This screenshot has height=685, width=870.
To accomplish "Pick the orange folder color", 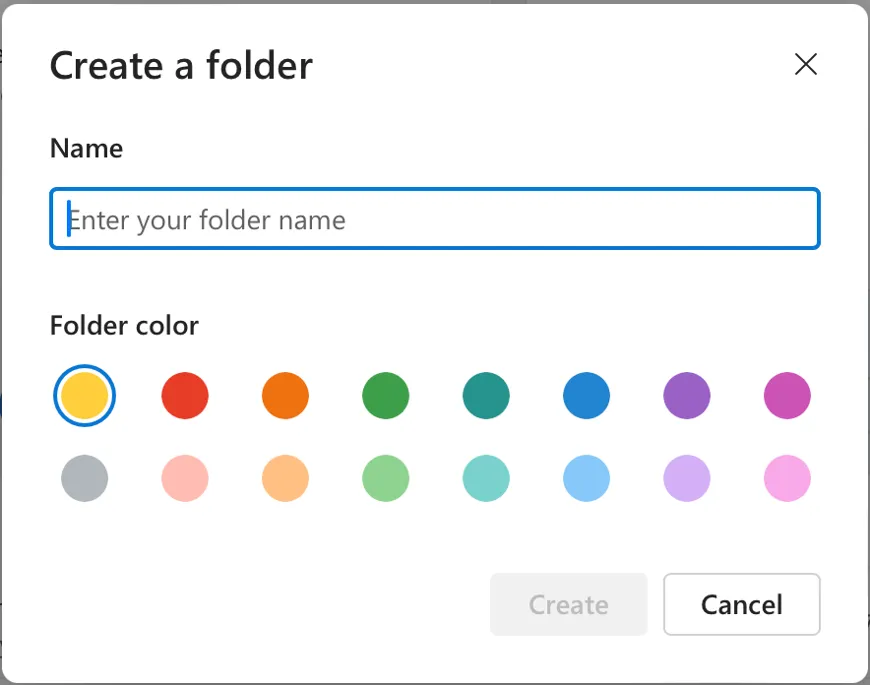I will tap(286, 396).
